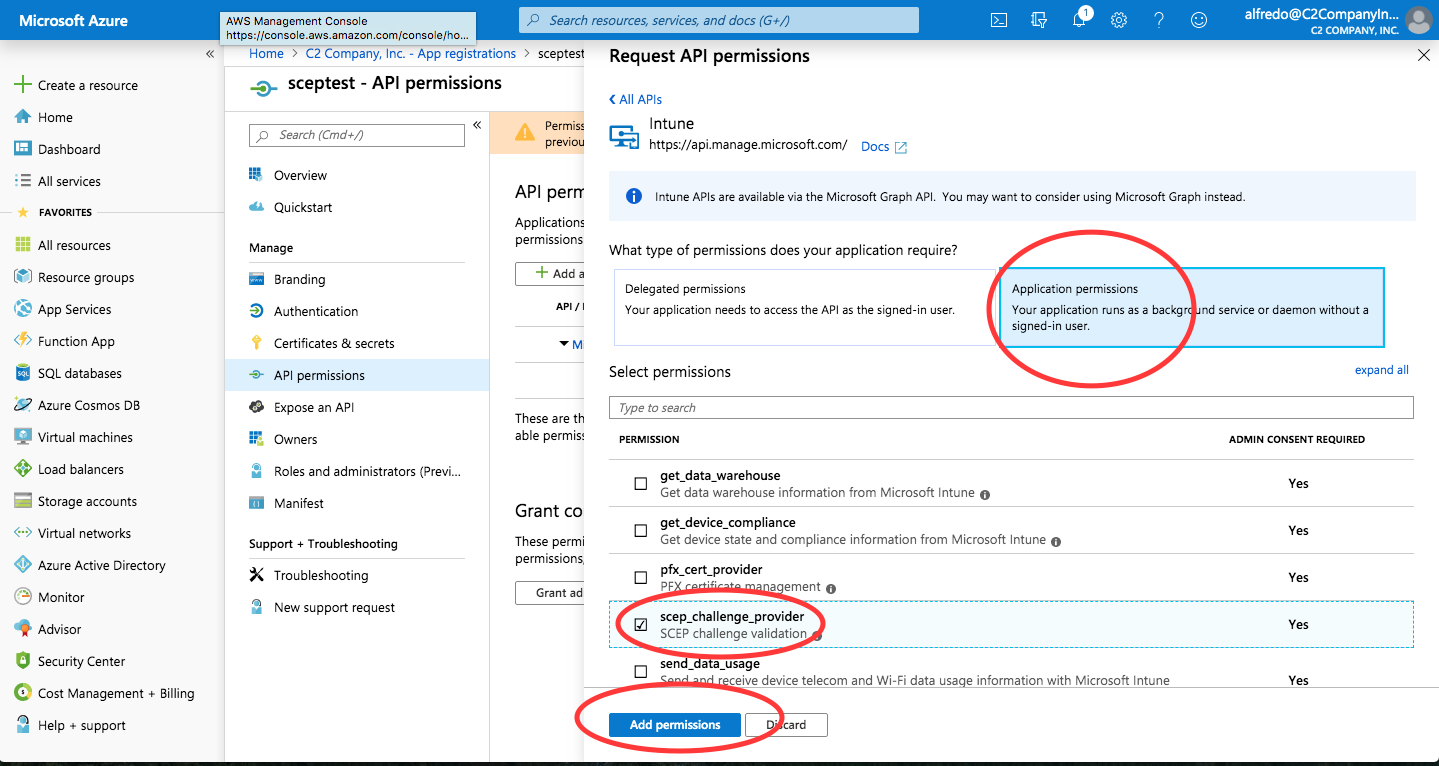Collapse the left portal sidebar with the chevron
Image resolution: width=1439 pixels, height=766 pixels.
[210, 54]
